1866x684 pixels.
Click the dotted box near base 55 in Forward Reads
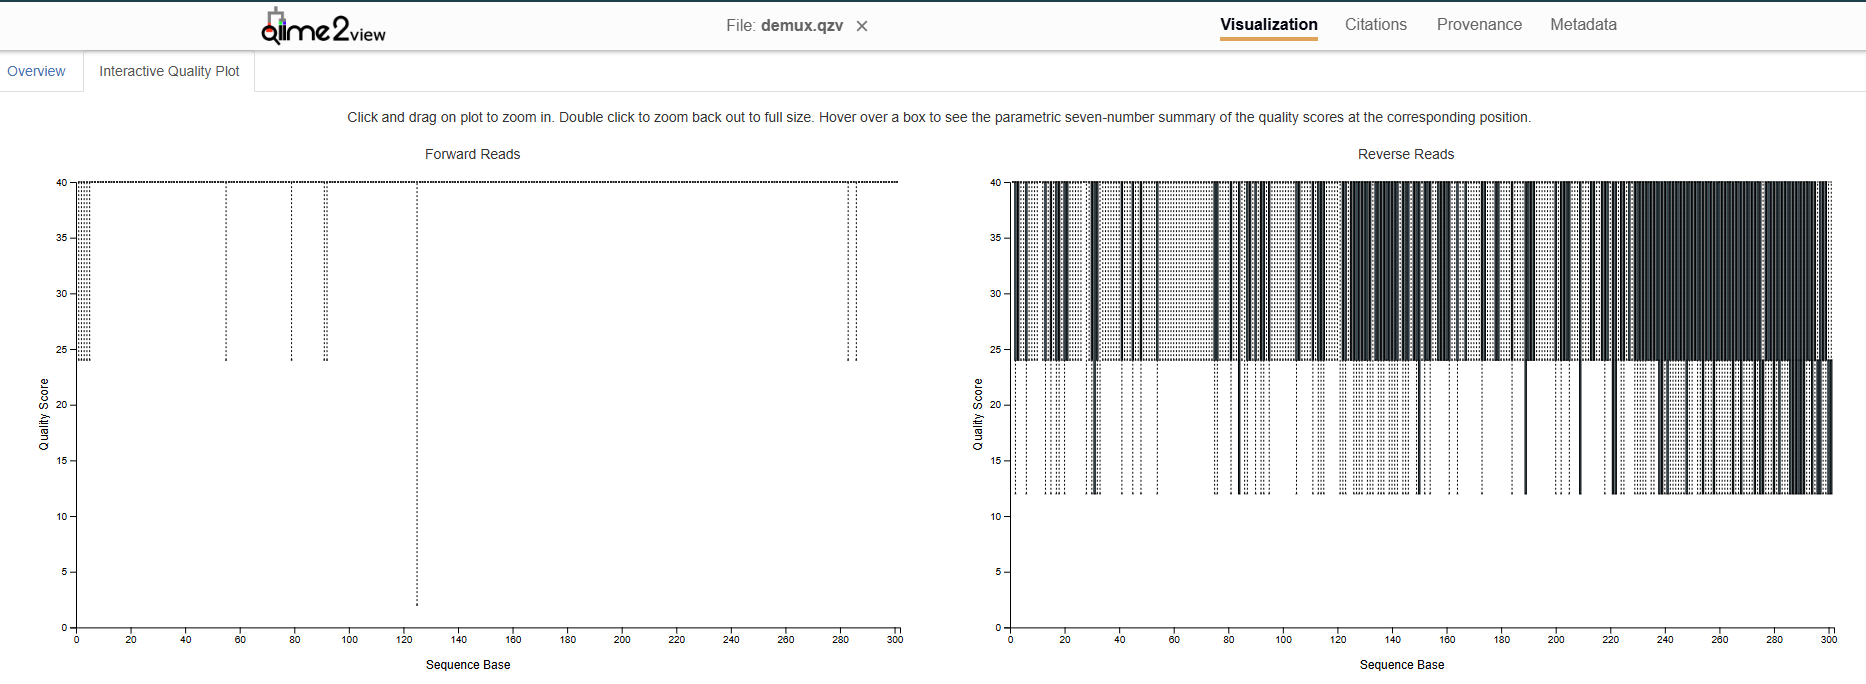pos(226,271)
